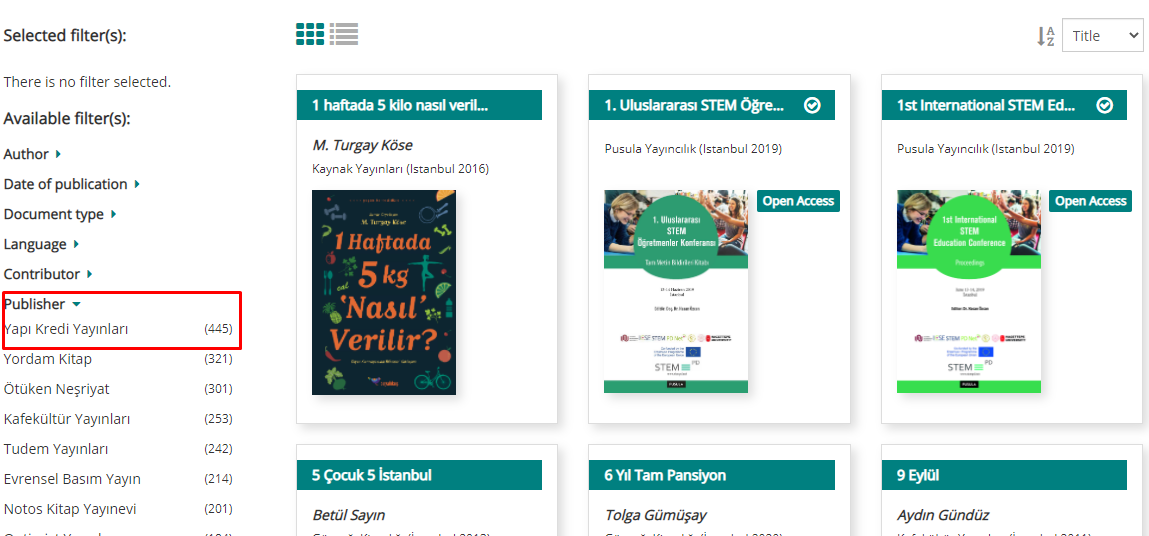Switch to grid view layout

point(310,34)
